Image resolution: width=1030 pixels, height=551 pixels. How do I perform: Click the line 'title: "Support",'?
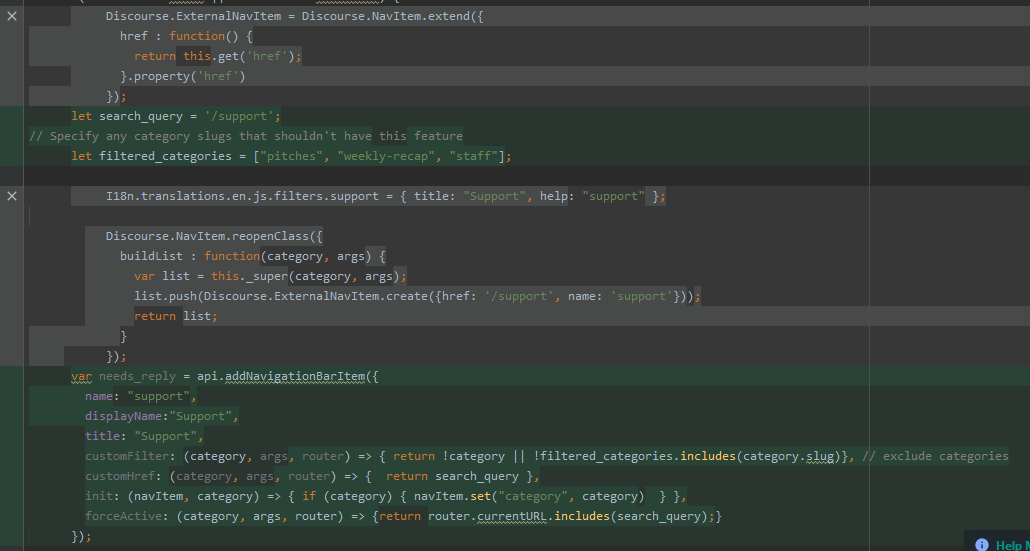[x=145, y=436]
